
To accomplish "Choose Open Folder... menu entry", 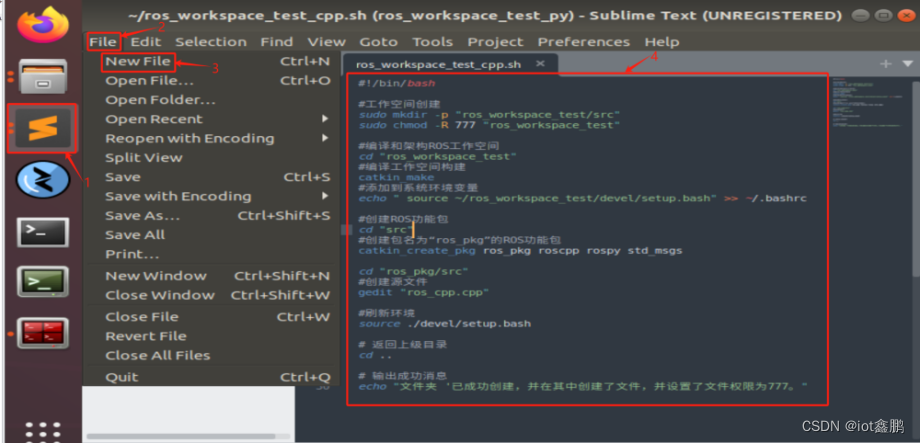I will click(211, 100).
